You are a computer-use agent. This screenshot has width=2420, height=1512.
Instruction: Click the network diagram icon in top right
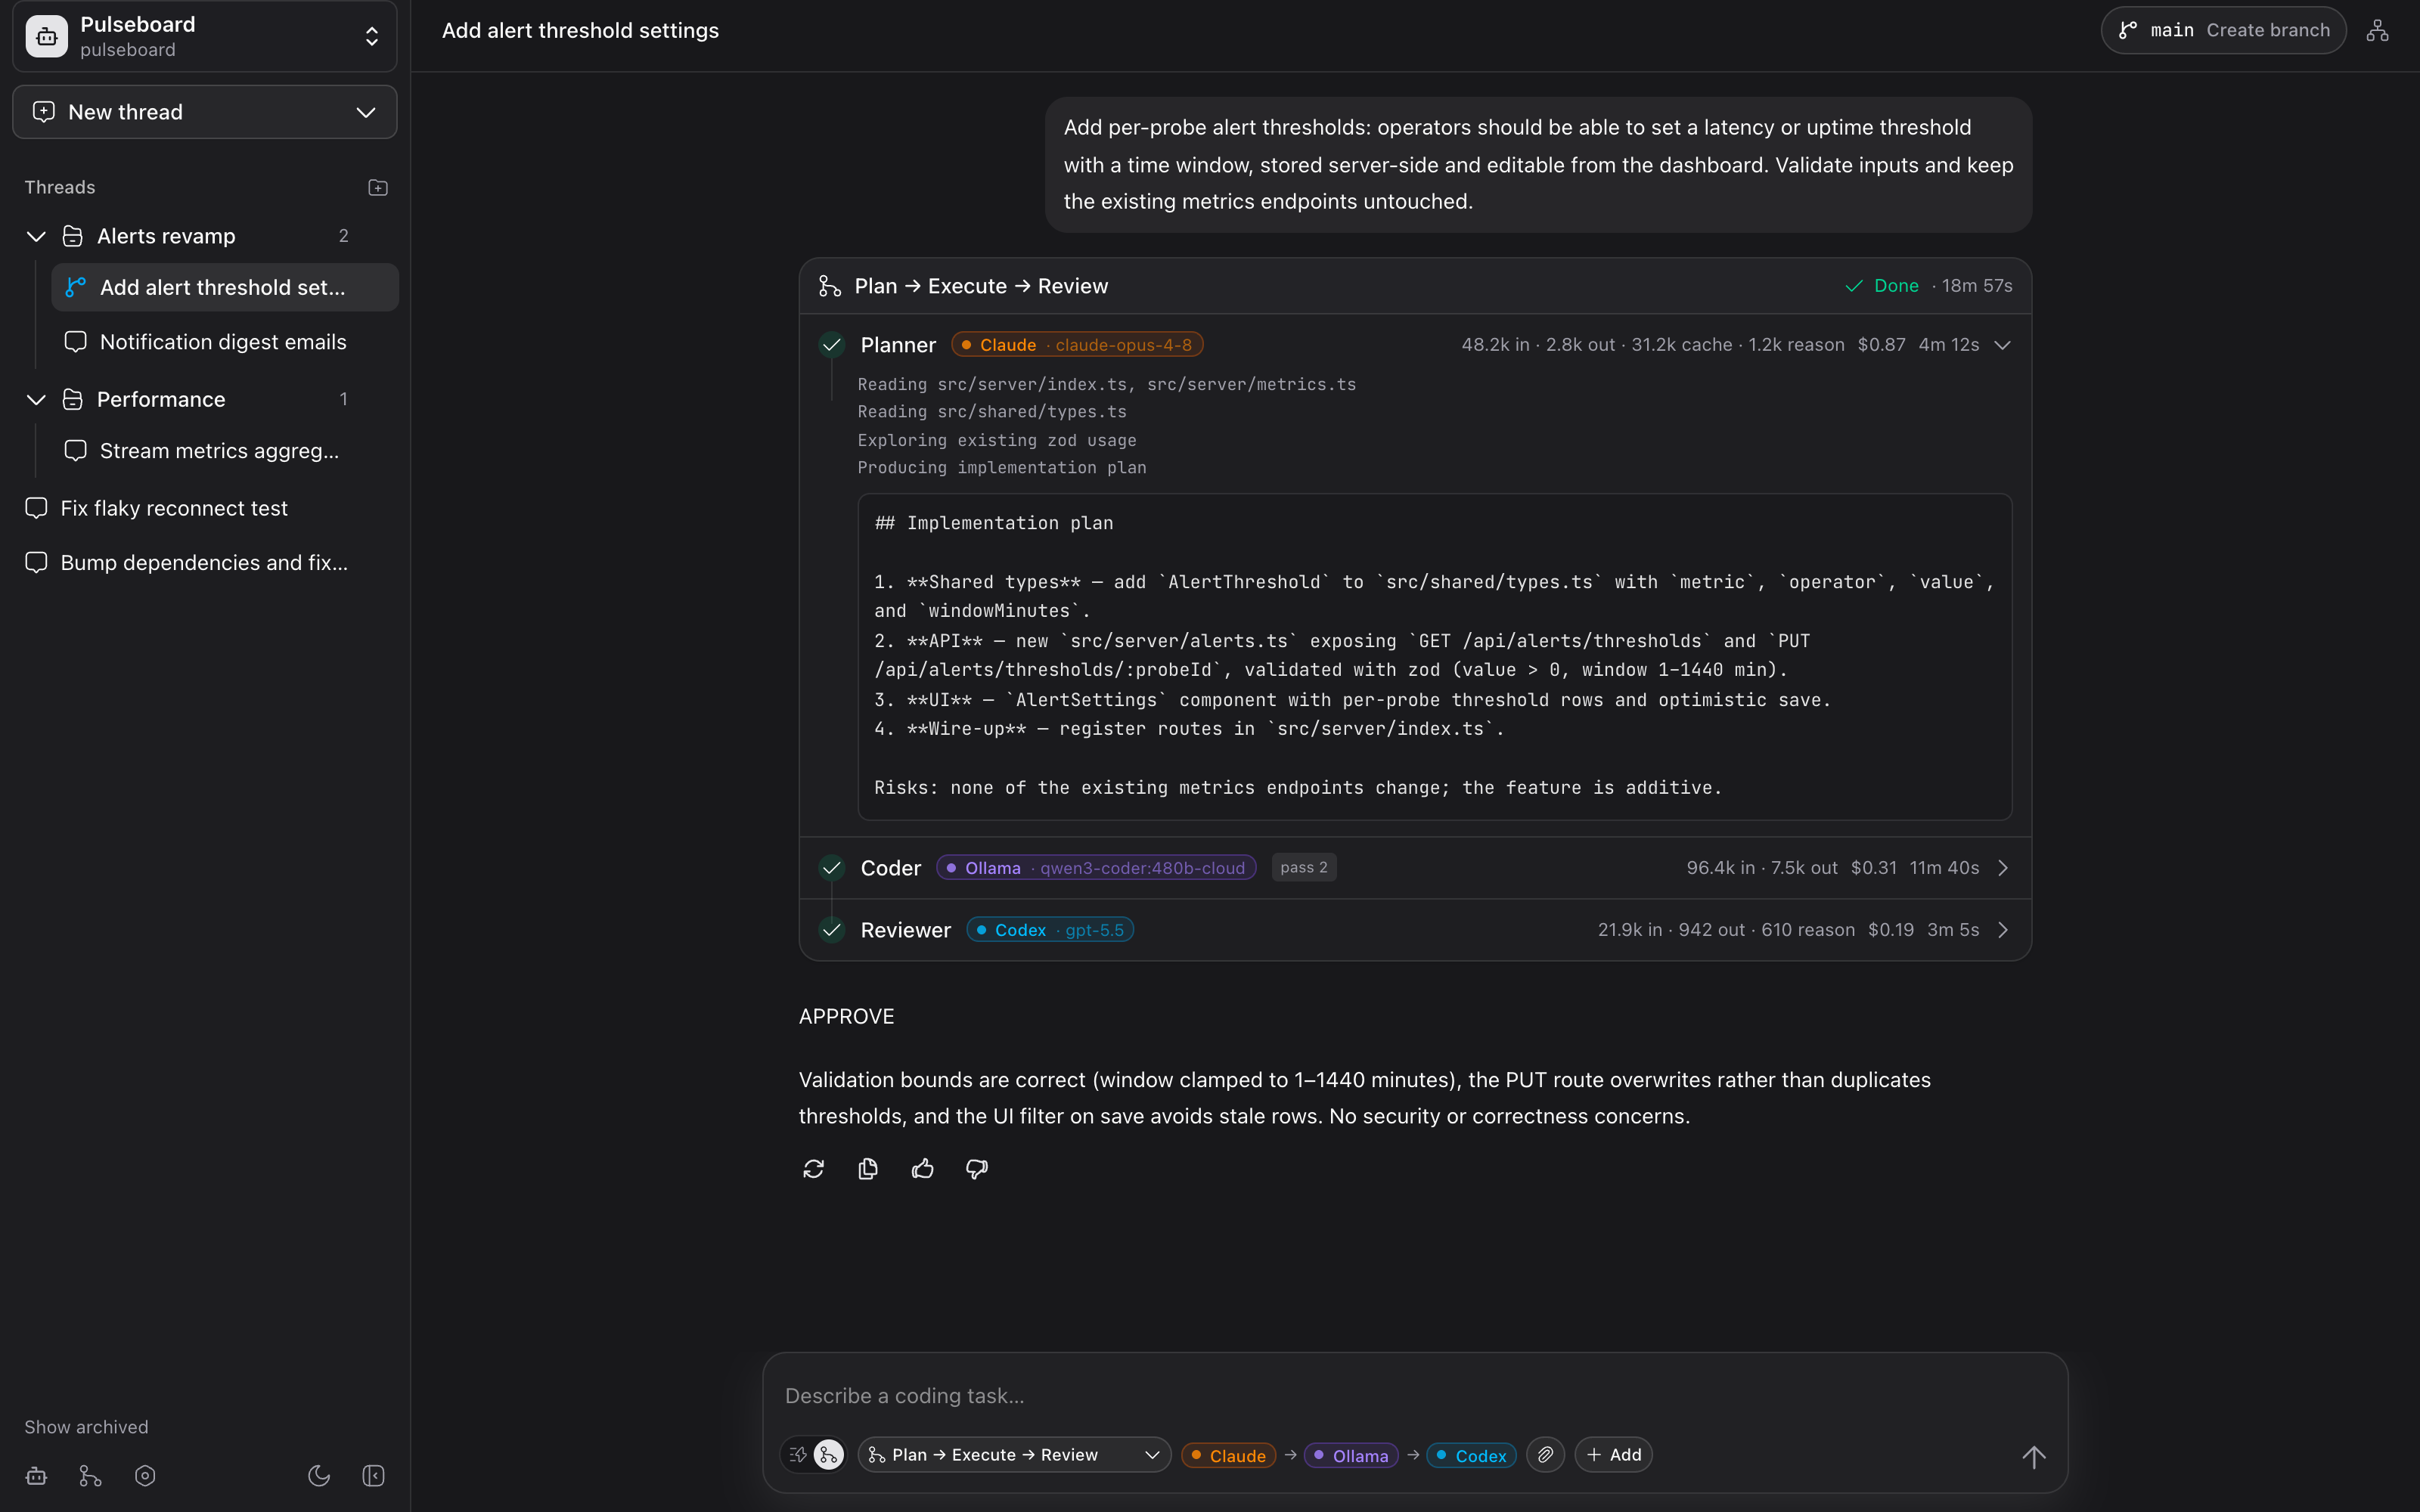tap(2378, 31)
